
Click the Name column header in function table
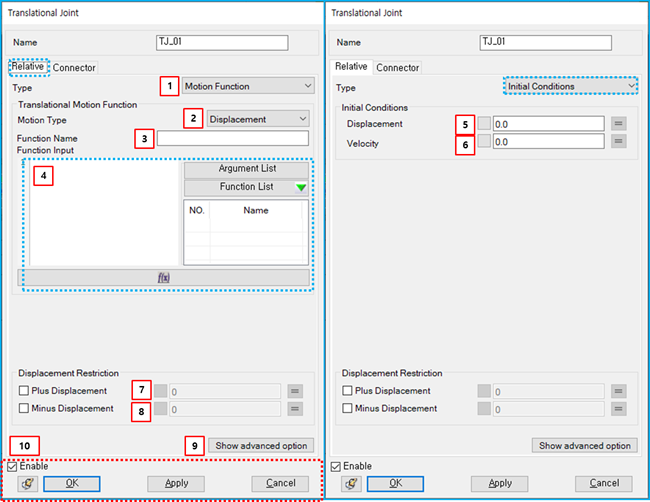[256, 210]
